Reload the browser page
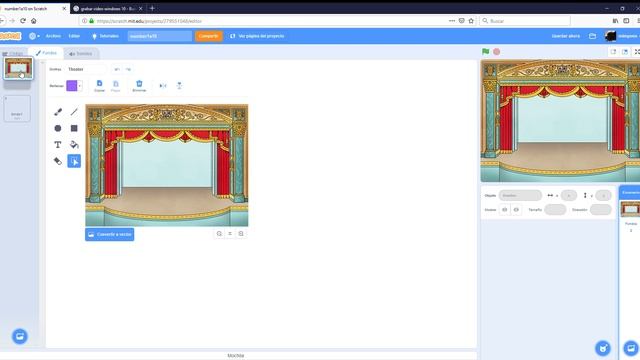Image resolution: width=640 pixels, height=360 pixels. [x=23, y=21]
